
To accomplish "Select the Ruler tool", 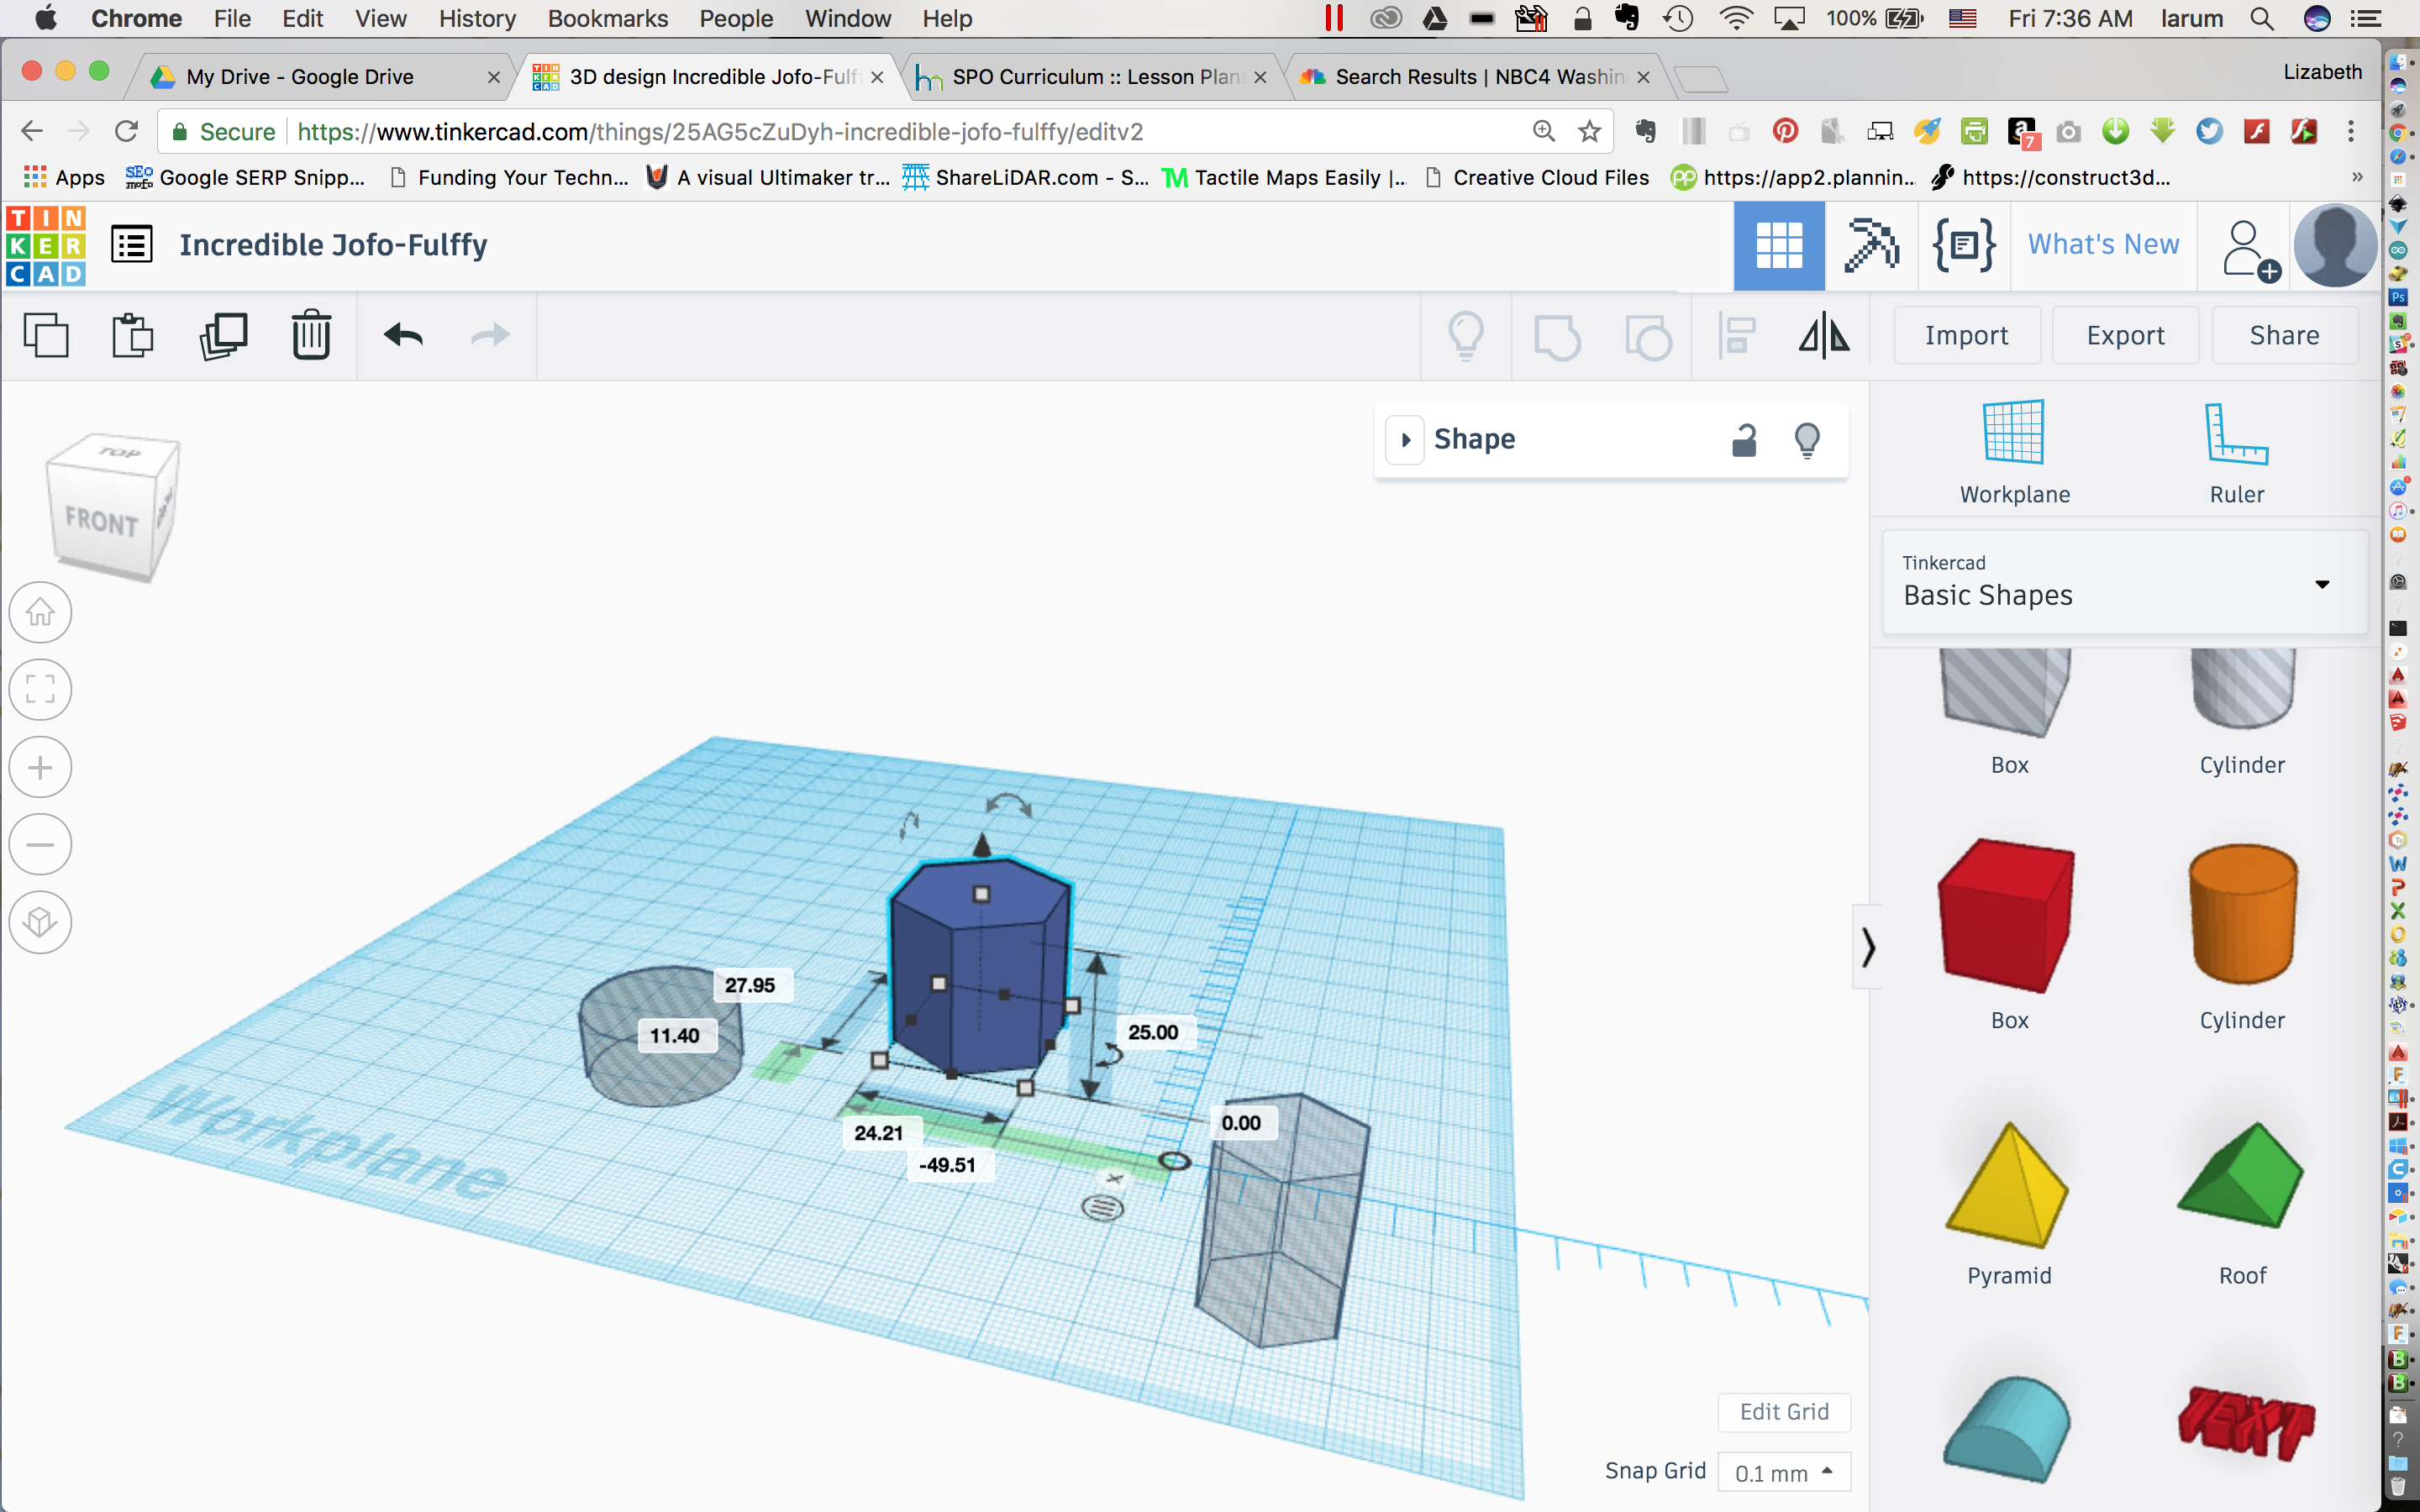I will click(x=2237, y=452).
